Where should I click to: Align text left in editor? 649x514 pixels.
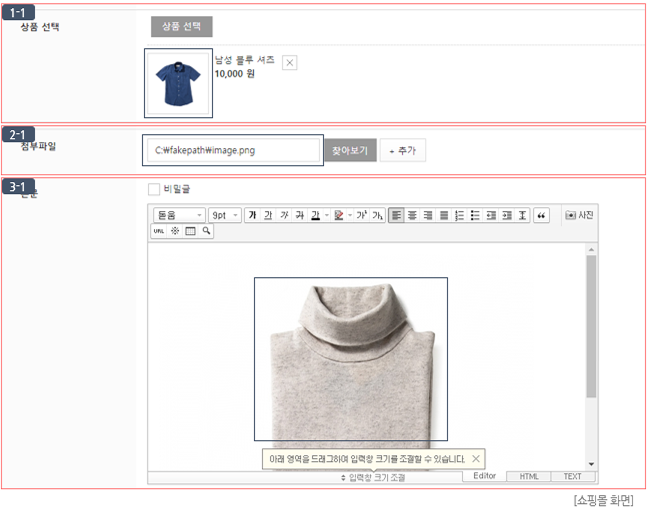pos(396,215)
